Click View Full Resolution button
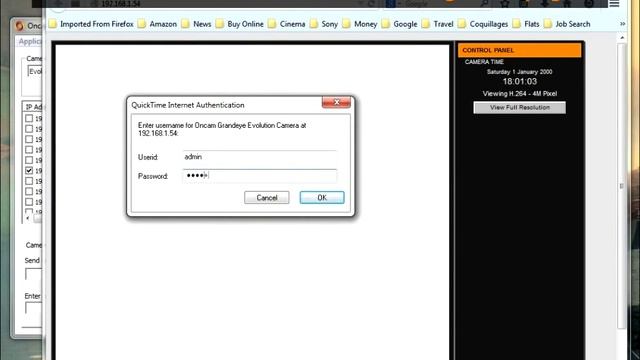This screenshot has width=640, height=360. pyautogui.click(x=520, y=107)
